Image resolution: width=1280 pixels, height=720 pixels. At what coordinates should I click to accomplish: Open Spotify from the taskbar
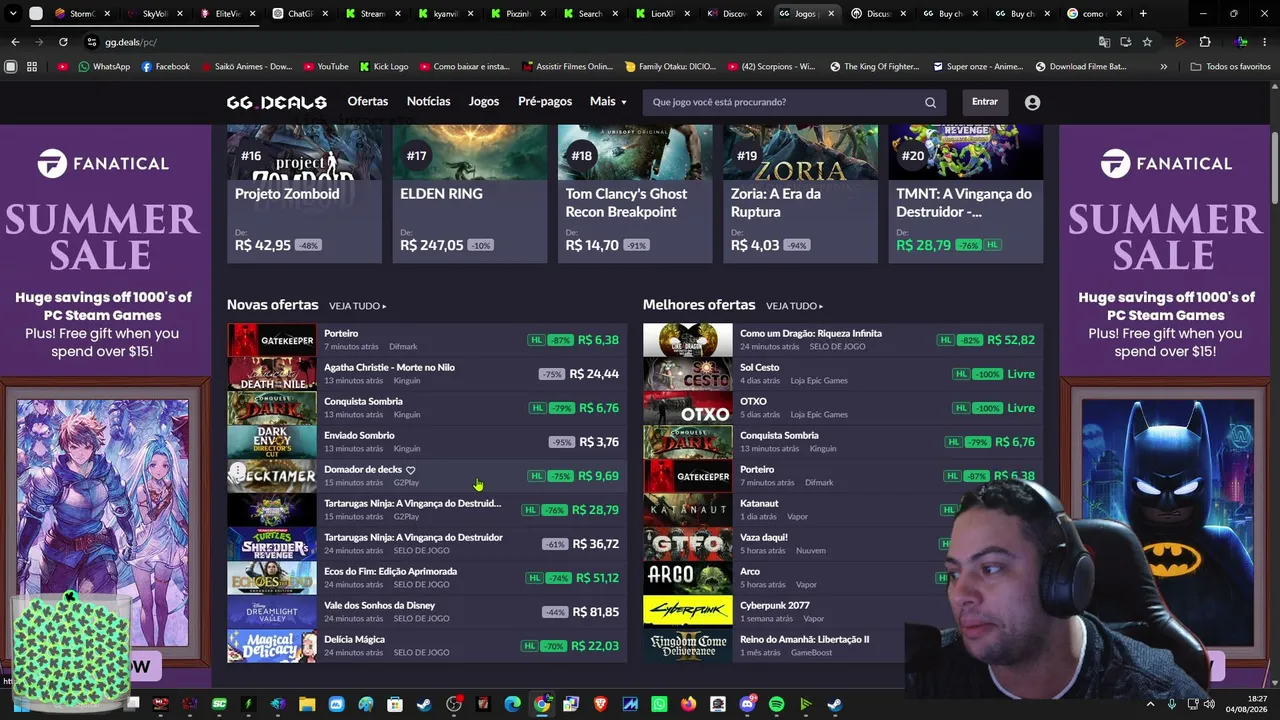[x=776, y=705]
